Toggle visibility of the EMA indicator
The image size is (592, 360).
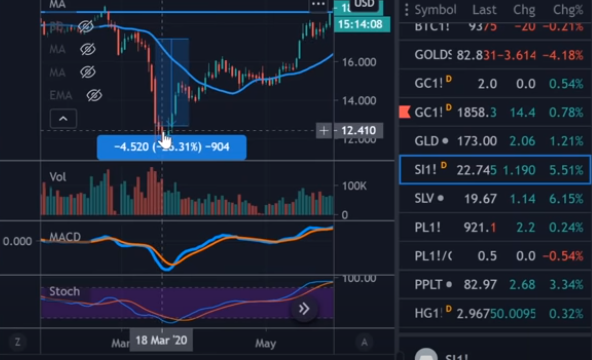pos(94,95)
